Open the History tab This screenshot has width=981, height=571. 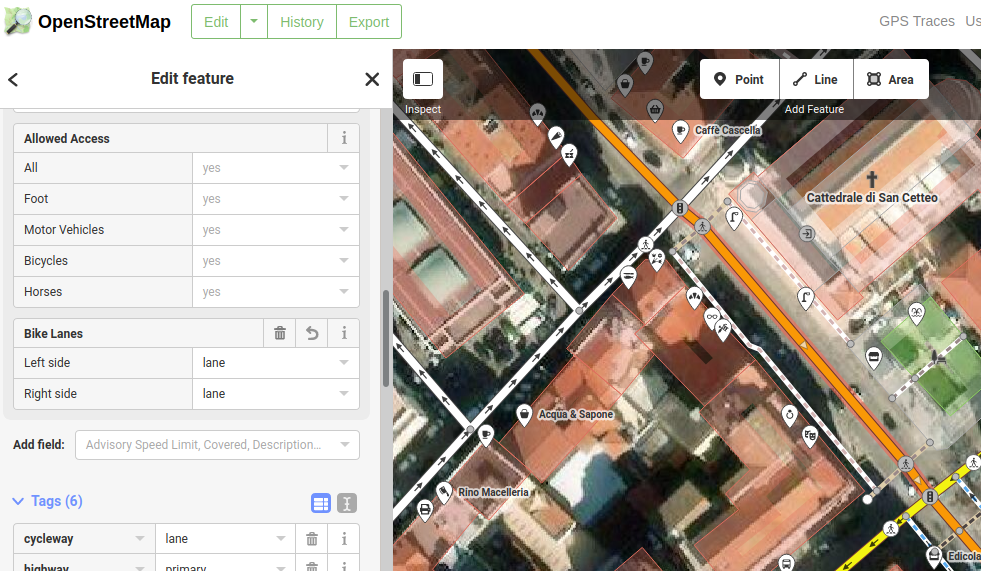[302, 22]
